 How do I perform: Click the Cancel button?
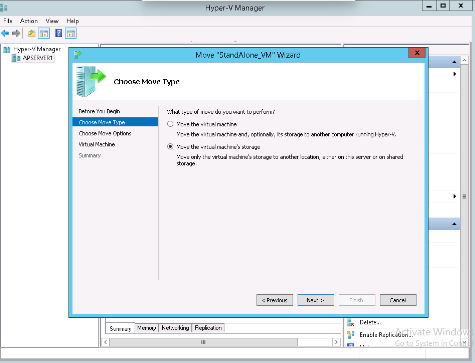click(398, 300)
